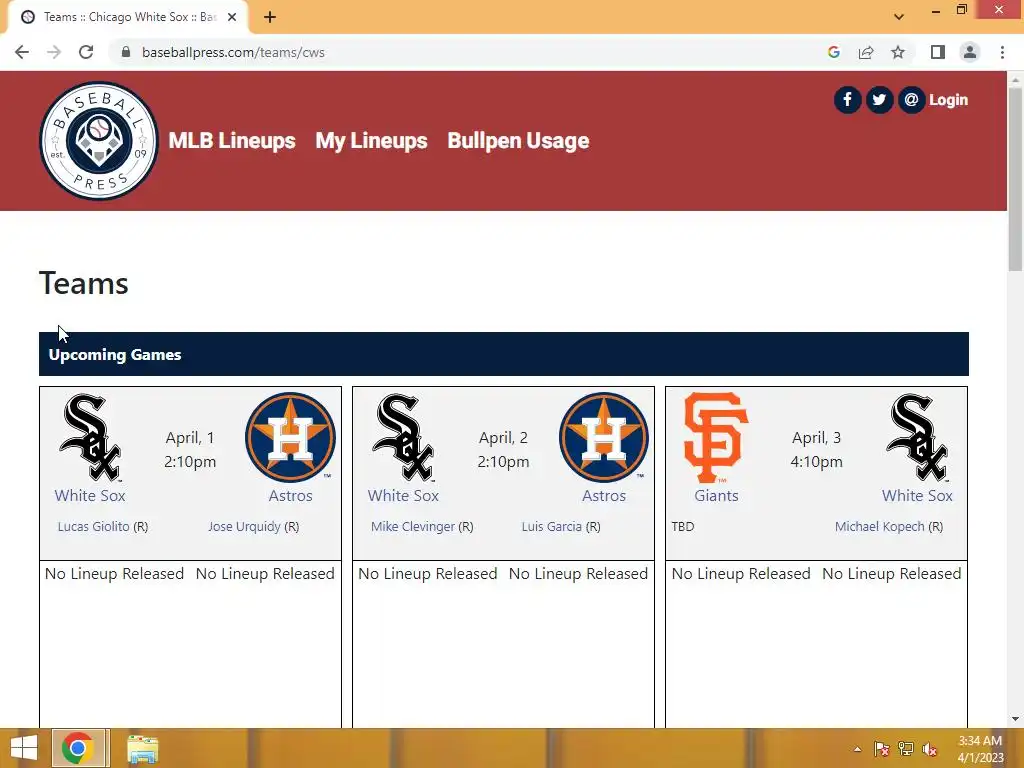Click the network tray icon
Viewport: 1024px width, 768px height.
(906, 749)
